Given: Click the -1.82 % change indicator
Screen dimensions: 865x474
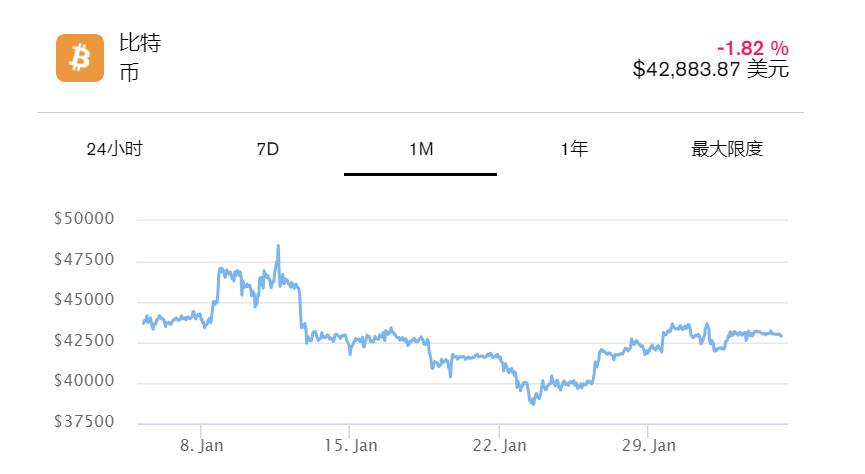Looking at the screenshot, I should [x=752, y=47].
